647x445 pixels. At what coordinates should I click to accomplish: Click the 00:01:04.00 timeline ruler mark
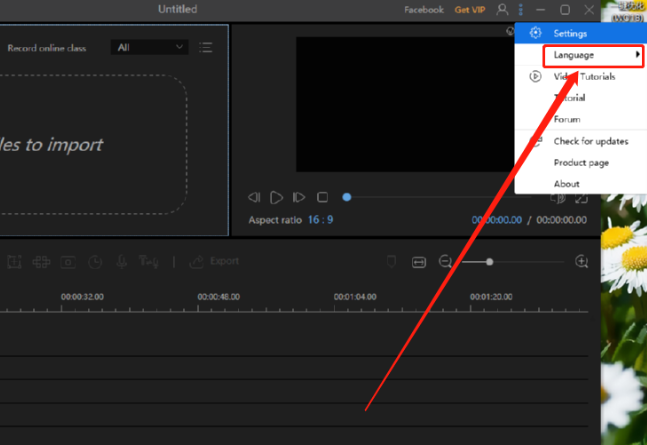[x=355, y=297]
